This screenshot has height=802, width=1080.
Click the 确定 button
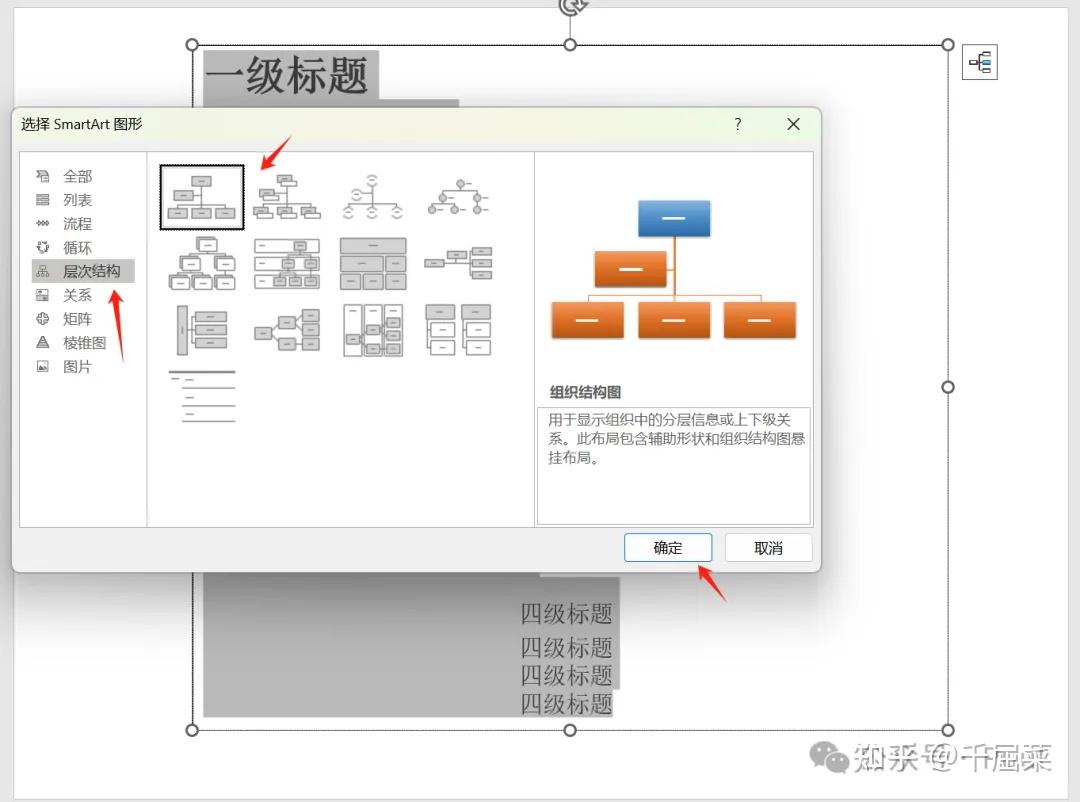point(667,547)
